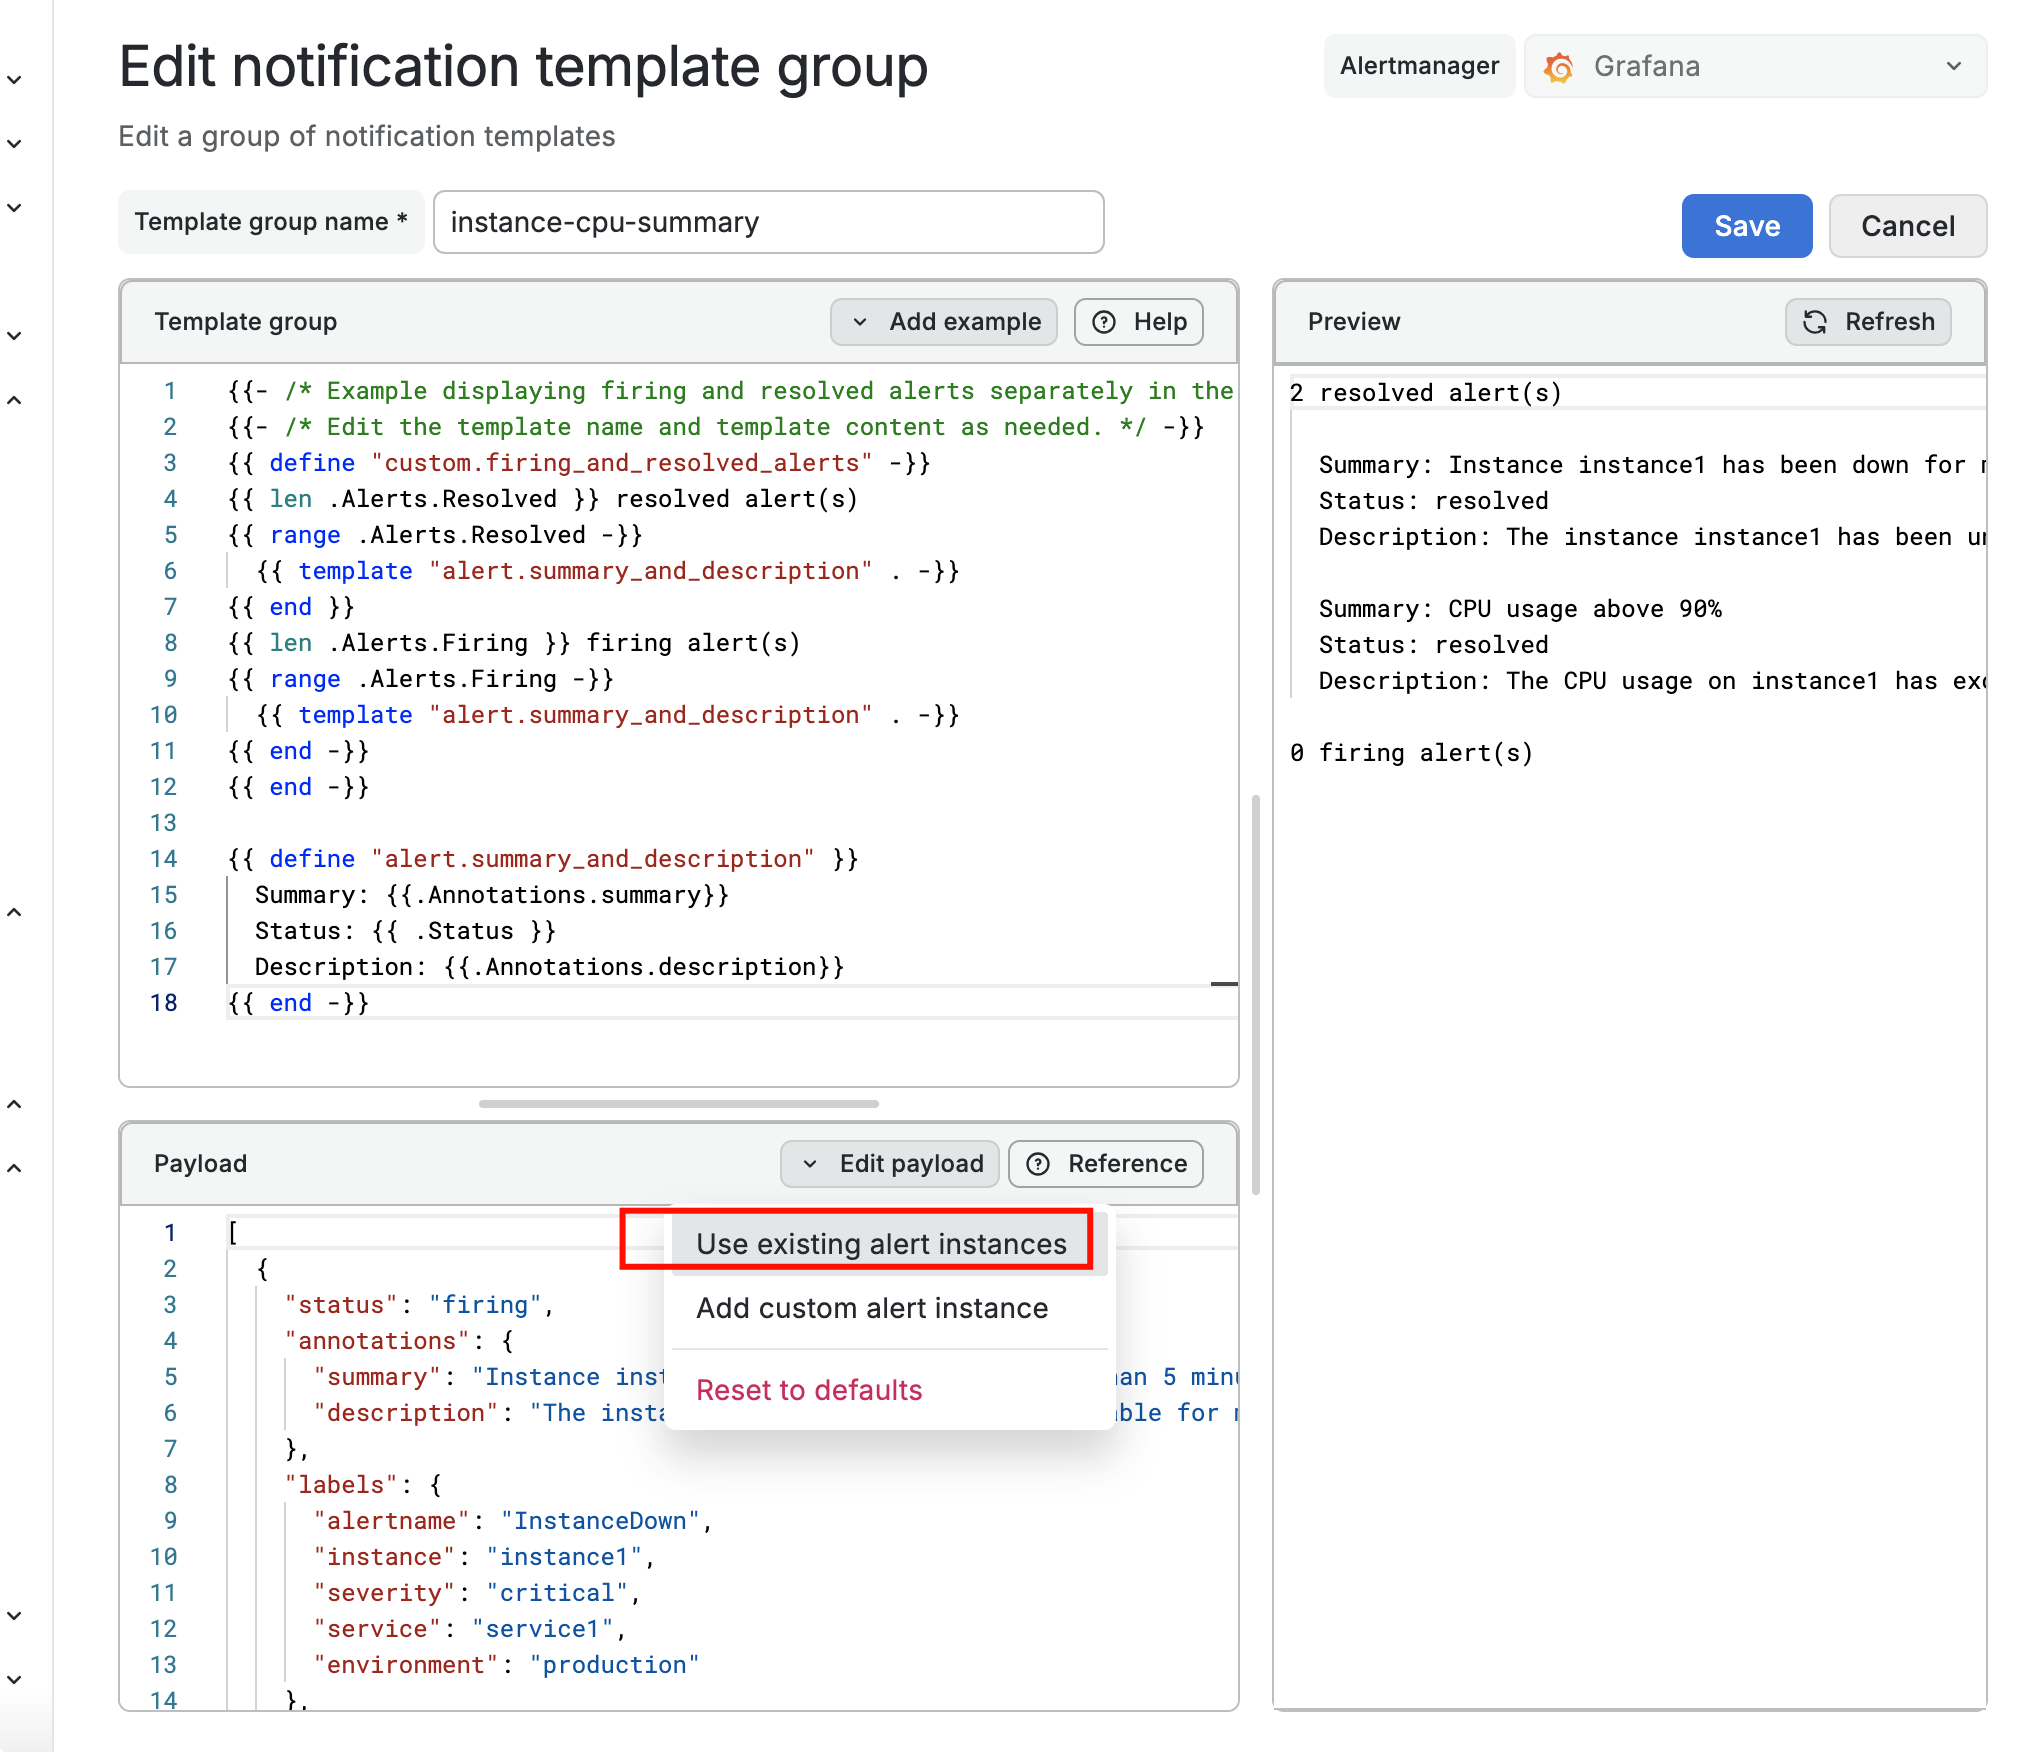Click the Cancel button
Screen dimensions: 2028x1752
click(x=1907, y=226)
